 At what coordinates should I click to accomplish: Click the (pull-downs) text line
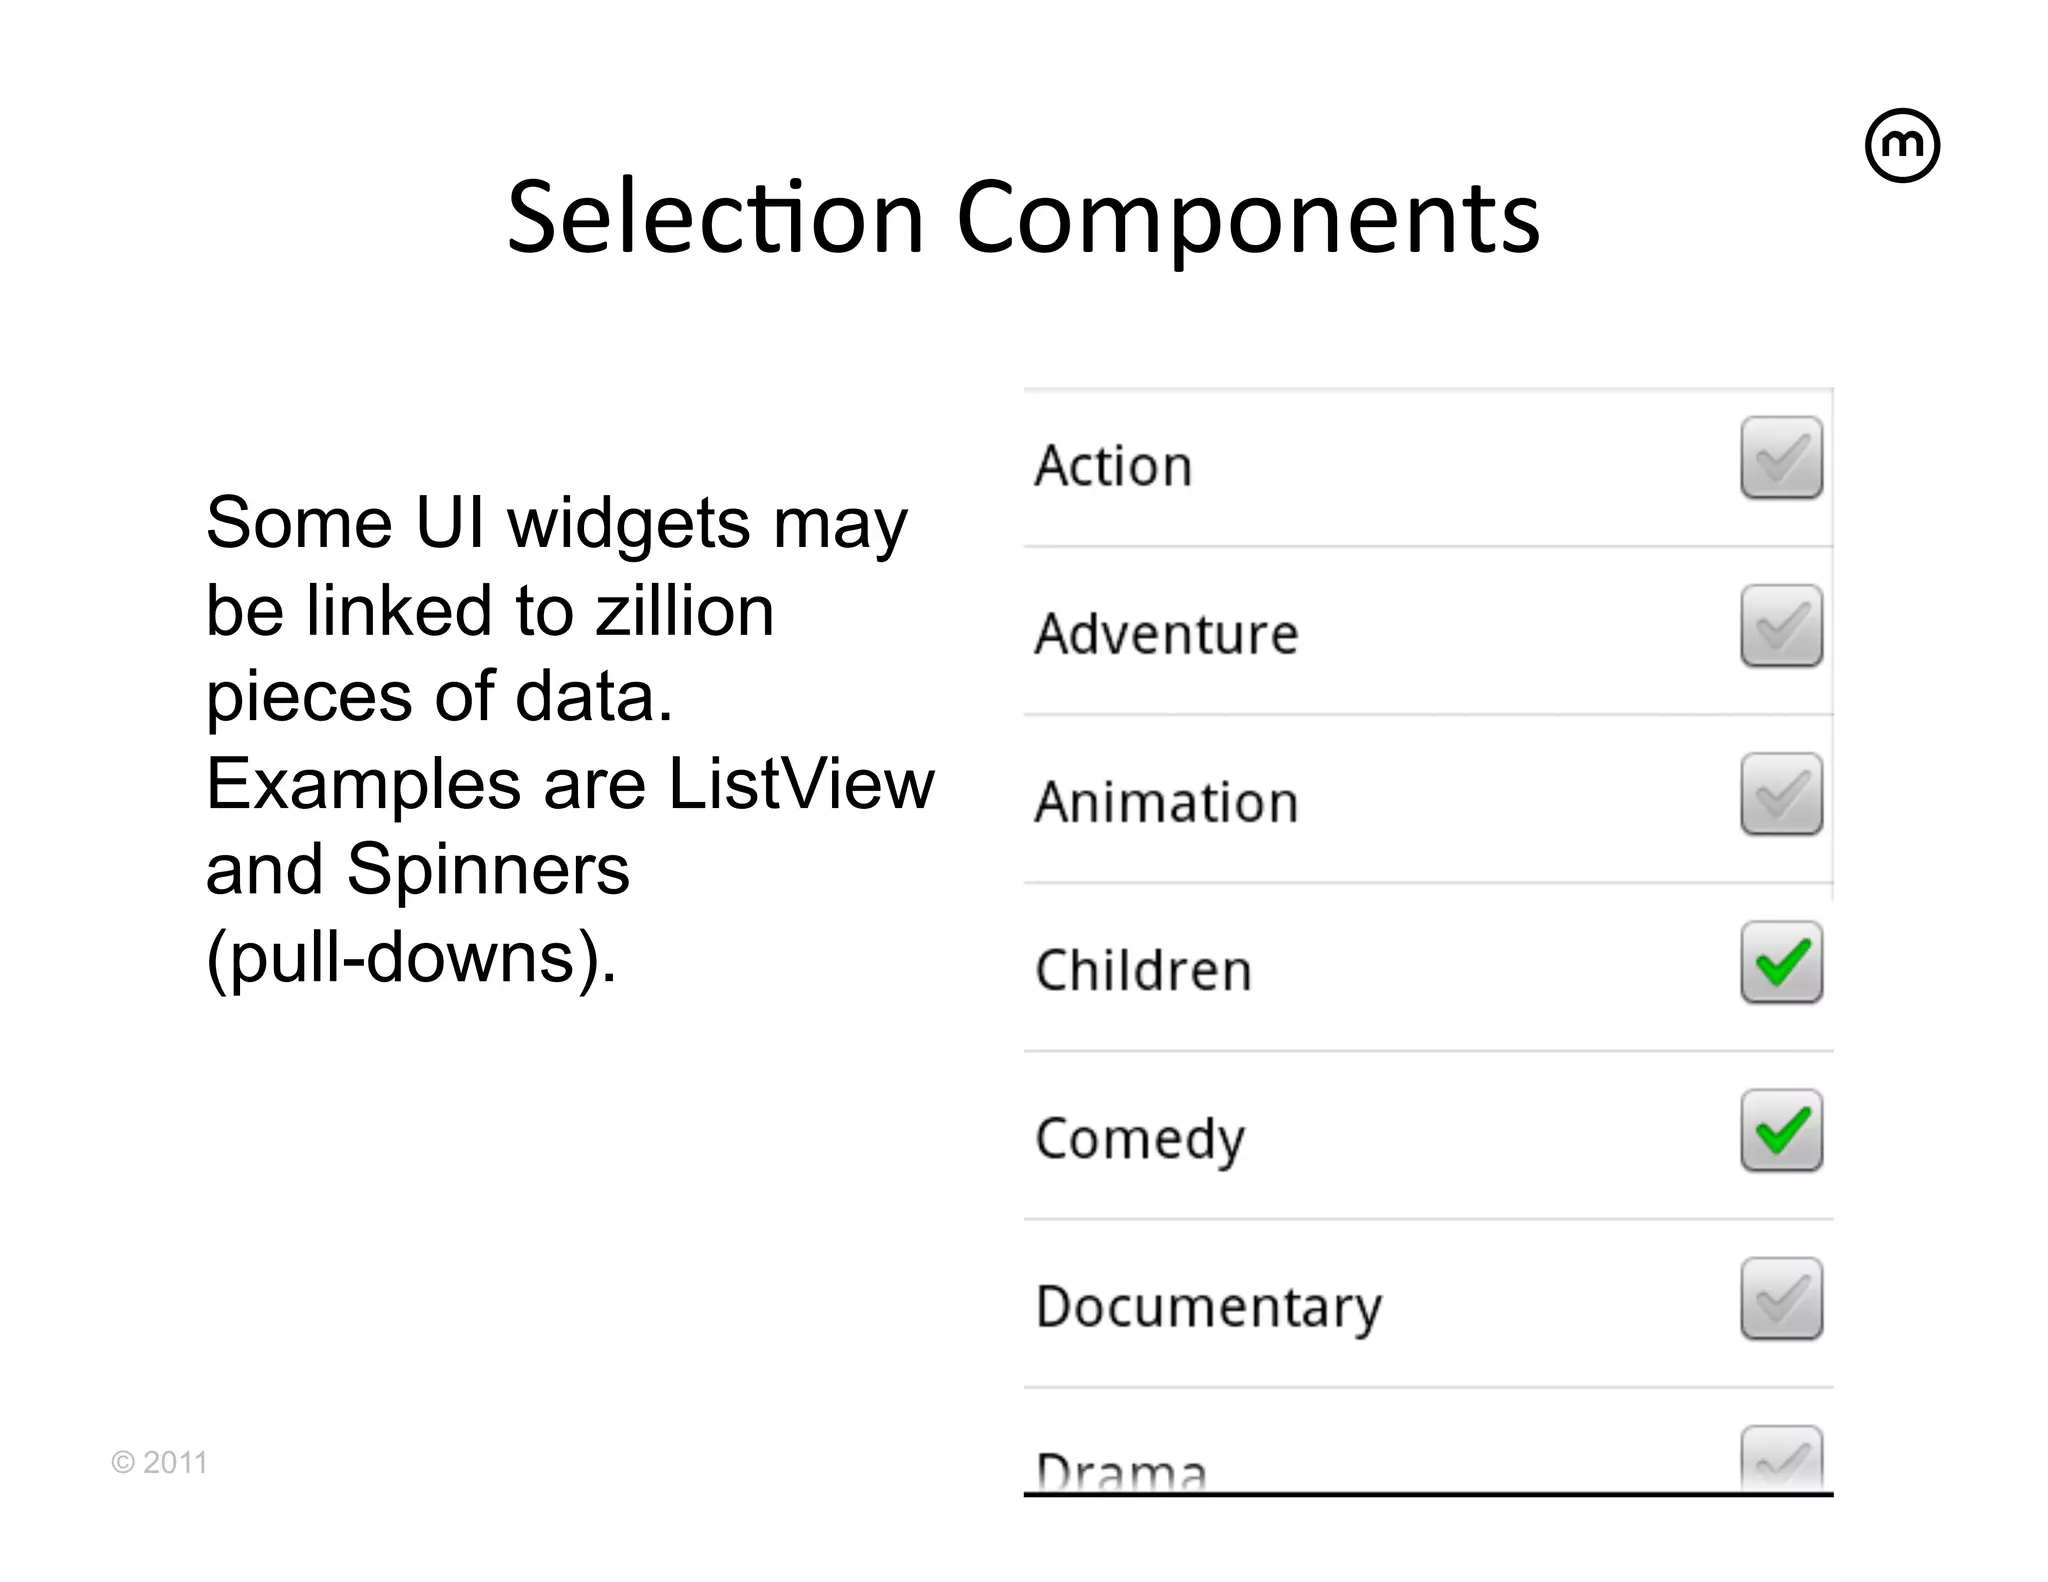pos(411,956)
